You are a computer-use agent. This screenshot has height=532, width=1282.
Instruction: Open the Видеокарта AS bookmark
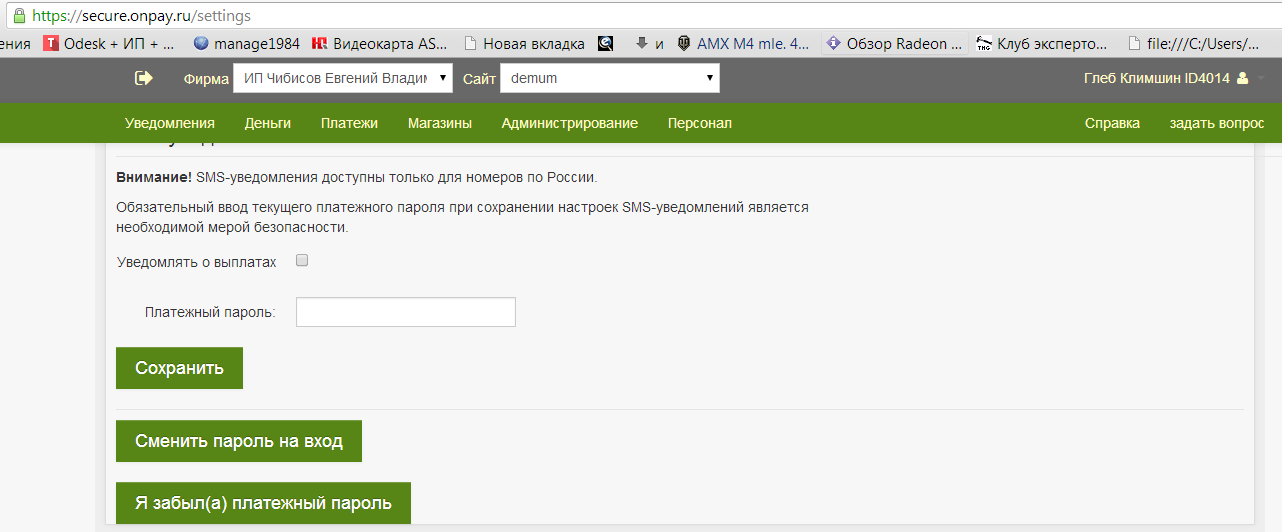380,44
